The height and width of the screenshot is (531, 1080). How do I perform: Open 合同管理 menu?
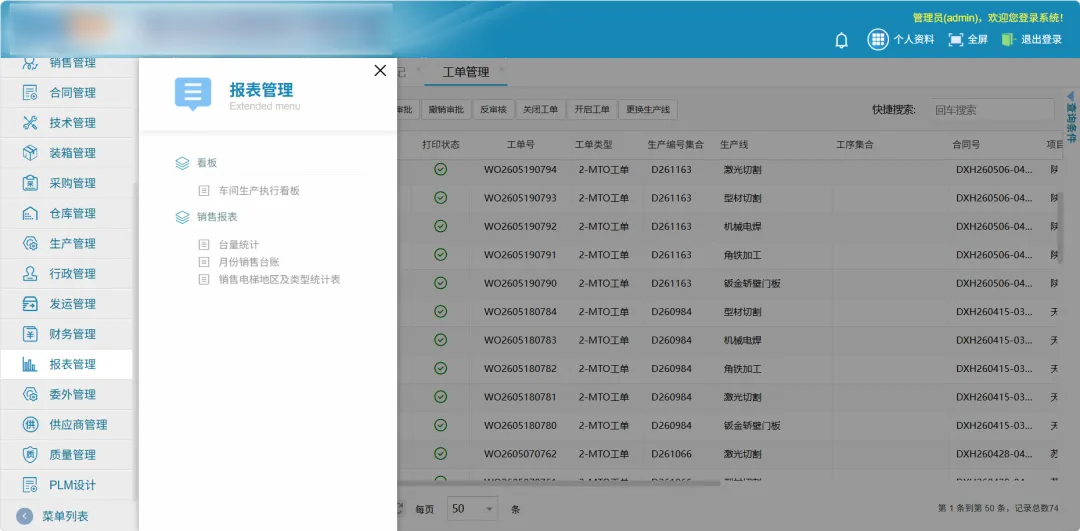(x=72, y=93)
